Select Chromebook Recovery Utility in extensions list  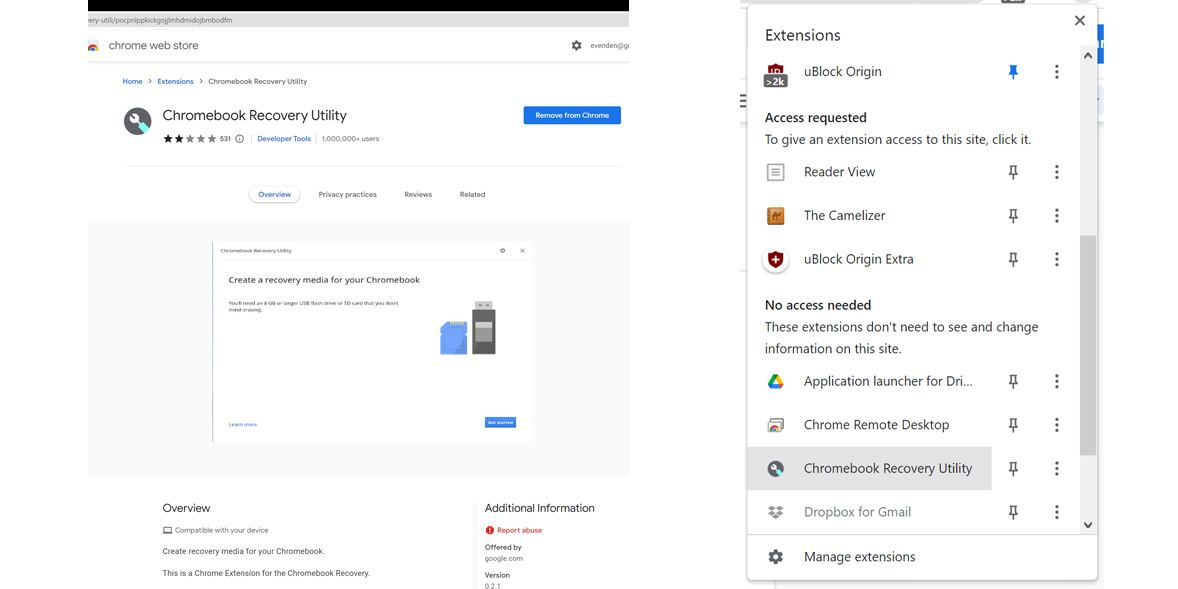pos(869,469)
